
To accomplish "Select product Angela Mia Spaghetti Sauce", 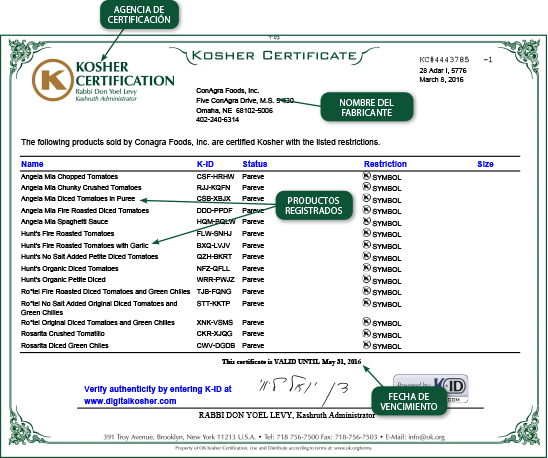I will pyautogui.click(x=64, y=222).
